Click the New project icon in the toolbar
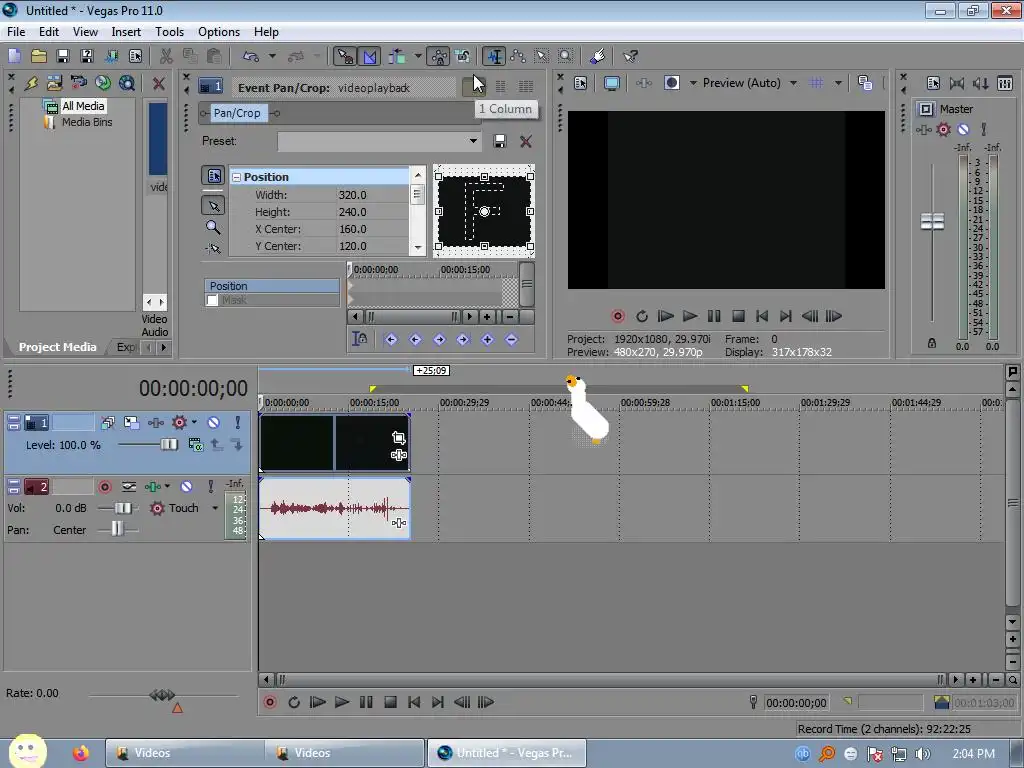The width and height of the screenshot is (1024, 768). (14, 56)
